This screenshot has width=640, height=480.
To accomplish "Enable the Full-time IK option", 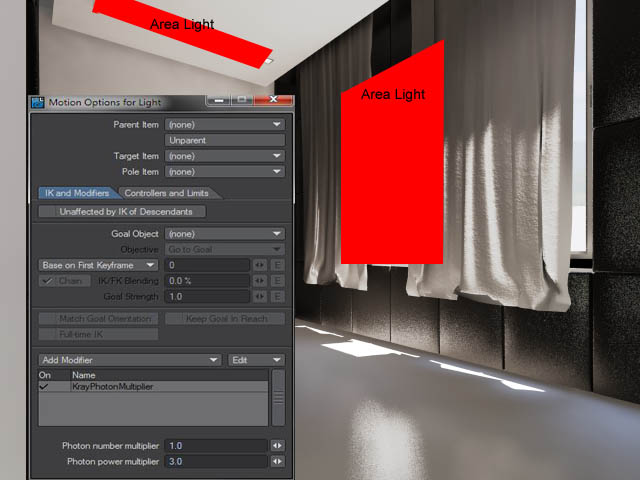I will tap(80, 334).
